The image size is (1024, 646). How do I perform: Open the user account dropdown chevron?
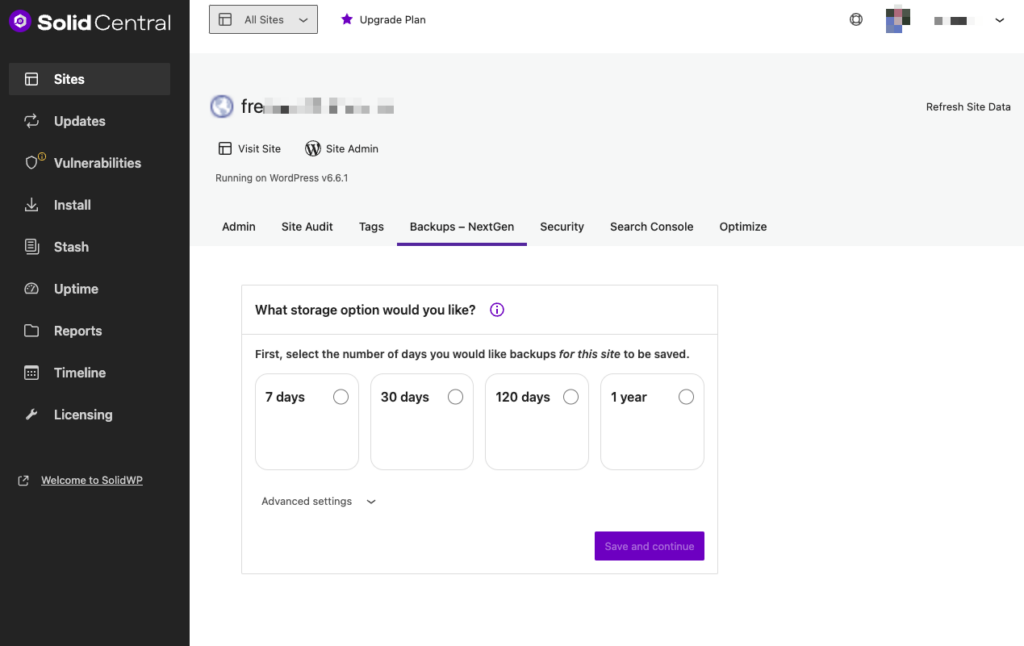999,20
